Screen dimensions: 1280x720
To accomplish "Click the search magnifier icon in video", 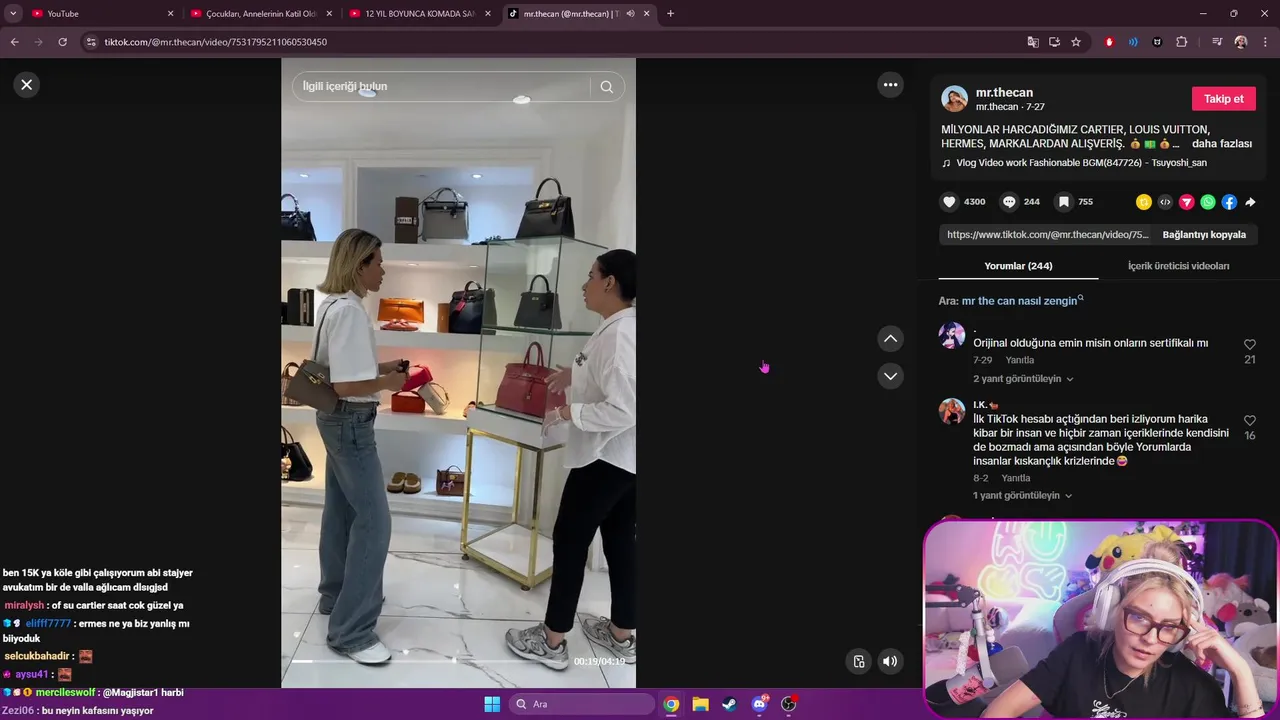I will 607,87.
